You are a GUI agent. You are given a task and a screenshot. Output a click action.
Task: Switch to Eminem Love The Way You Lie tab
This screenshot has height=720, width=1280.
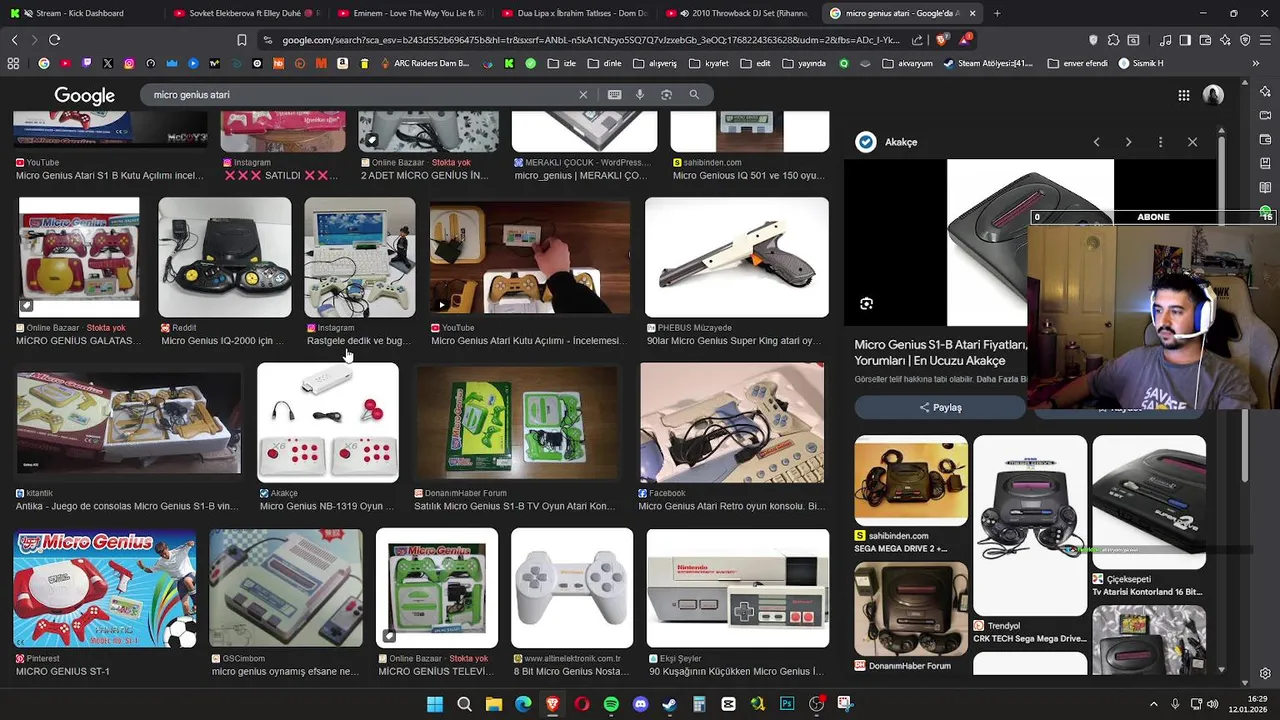(411, 13)
